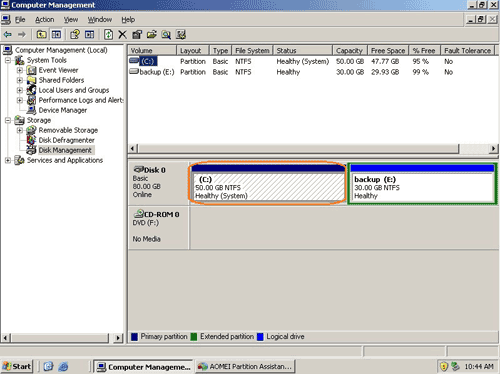
Task: Click the last toolbar icon with checkmark
Action: [181, 34]
